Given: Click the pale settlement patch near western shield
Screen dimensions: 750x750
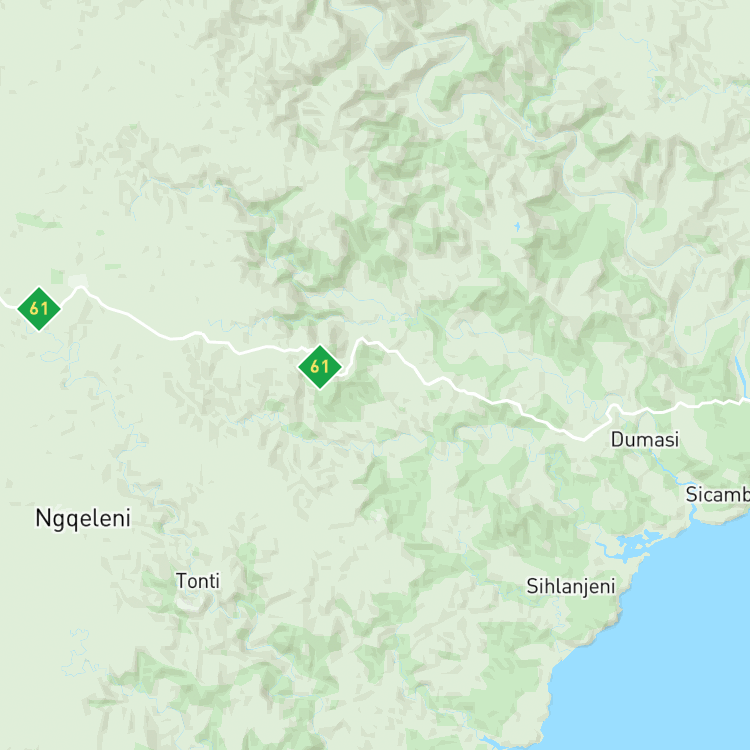Looking at the screenshot, I should pos(78,280).
